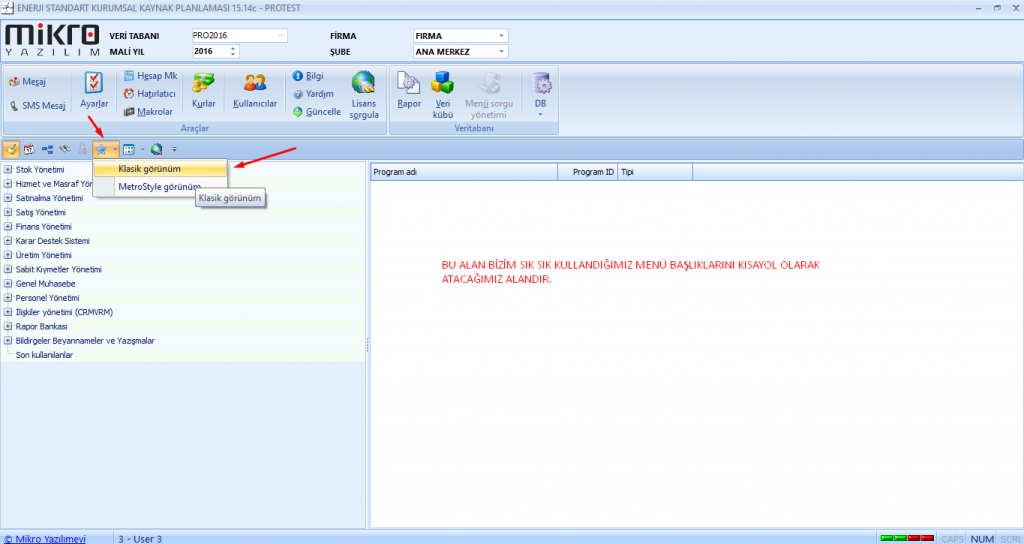The width and height of the screenshot is (1024, 544).
Task: Choose MetroStyle görünüm menu entry
Action: tap(158, 187)
